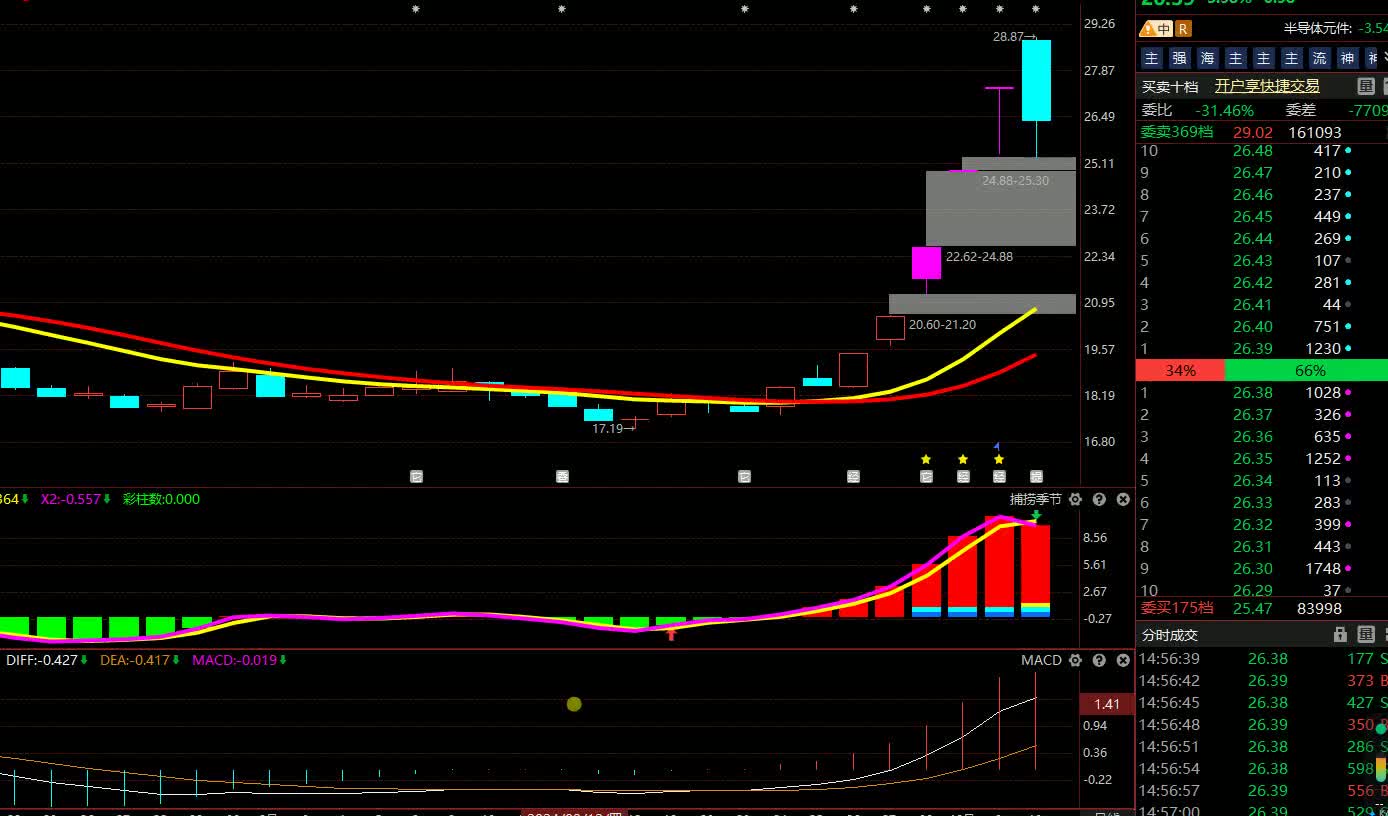Select the 强 tag button

[1180, 58]
